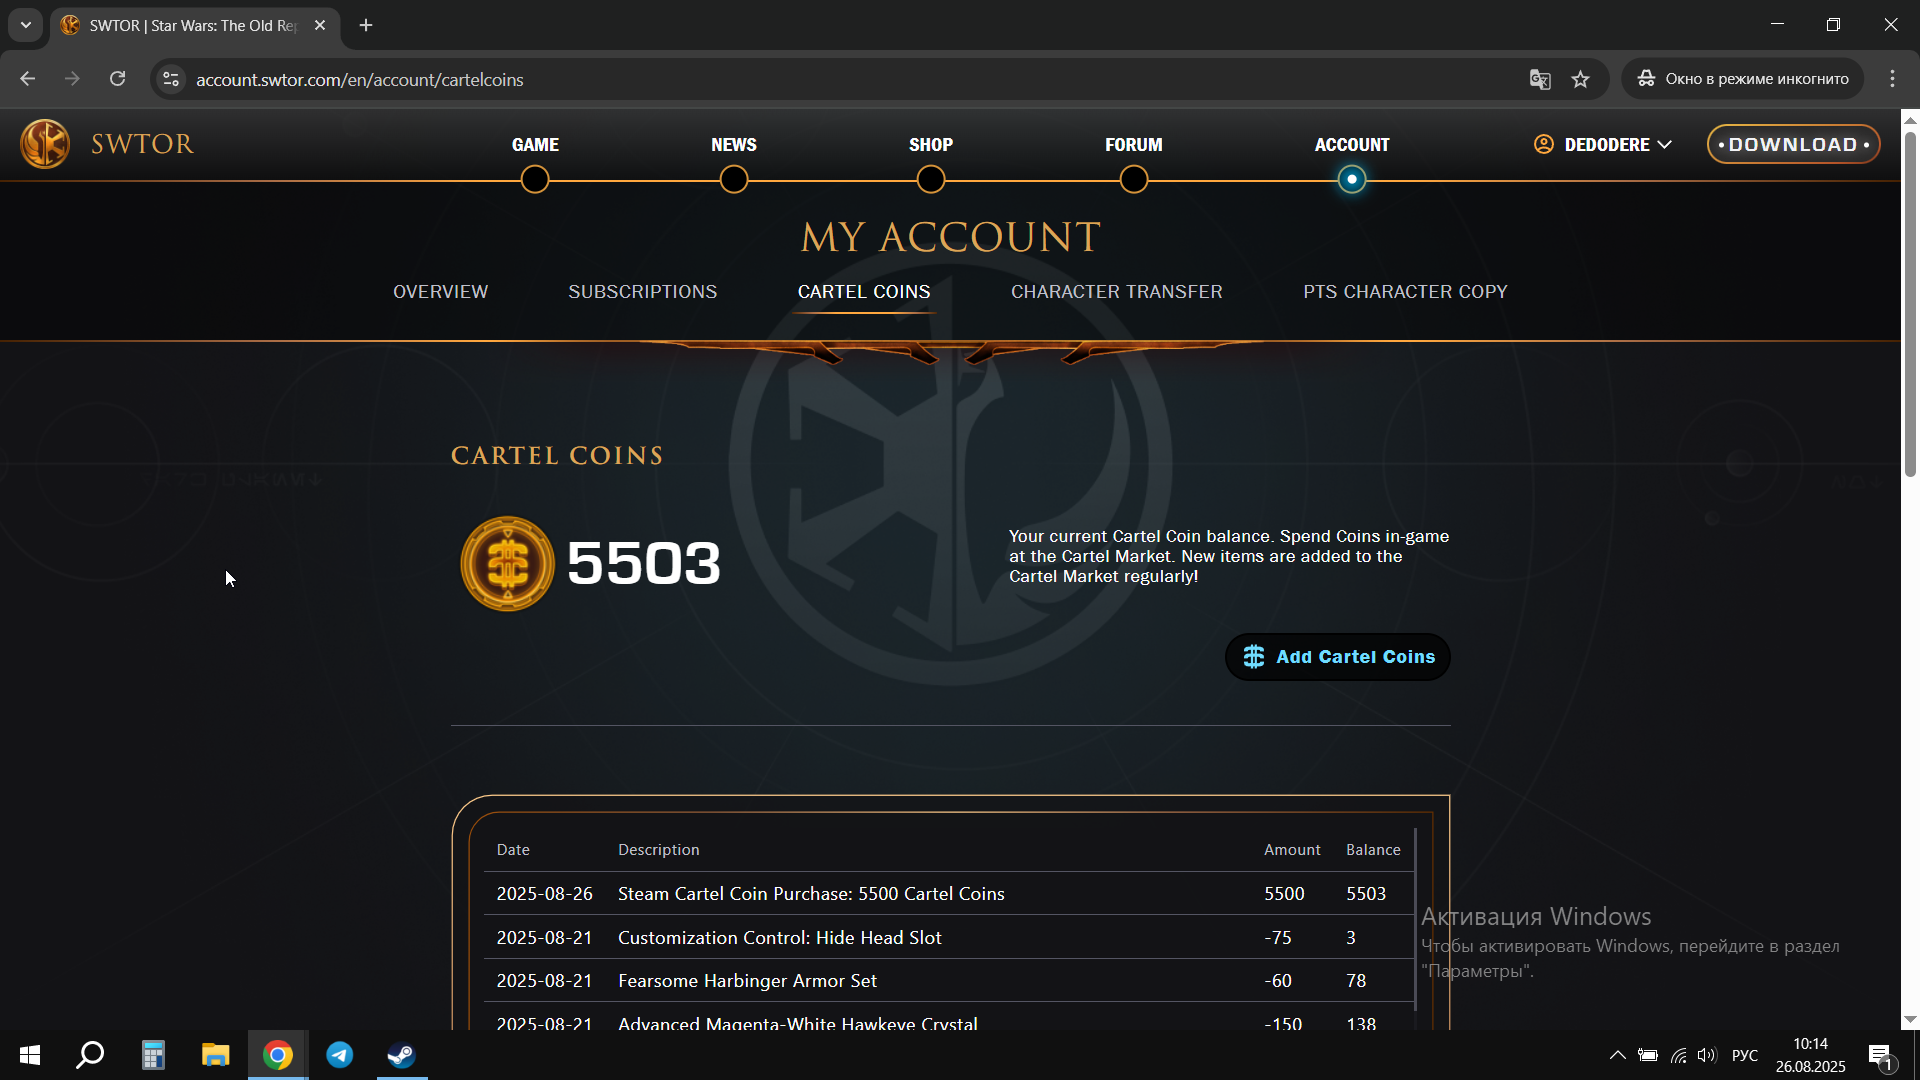Open the PTS CHARACTER COPY tab
Screen dimensions: 1920x1080
click(x=1405, y=292)
